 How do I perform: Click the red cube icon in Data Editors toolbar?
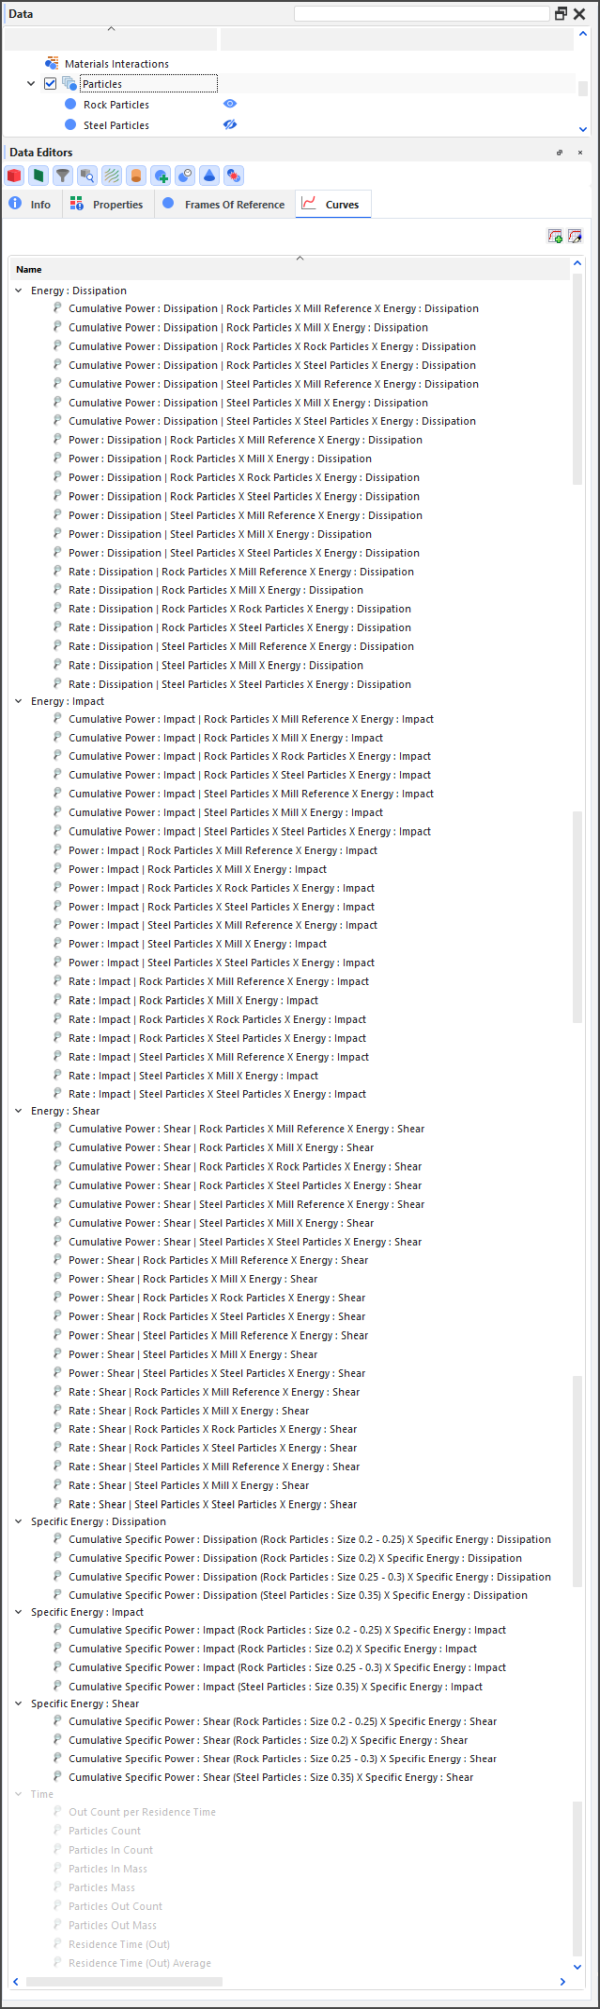(x=14, y=176)
